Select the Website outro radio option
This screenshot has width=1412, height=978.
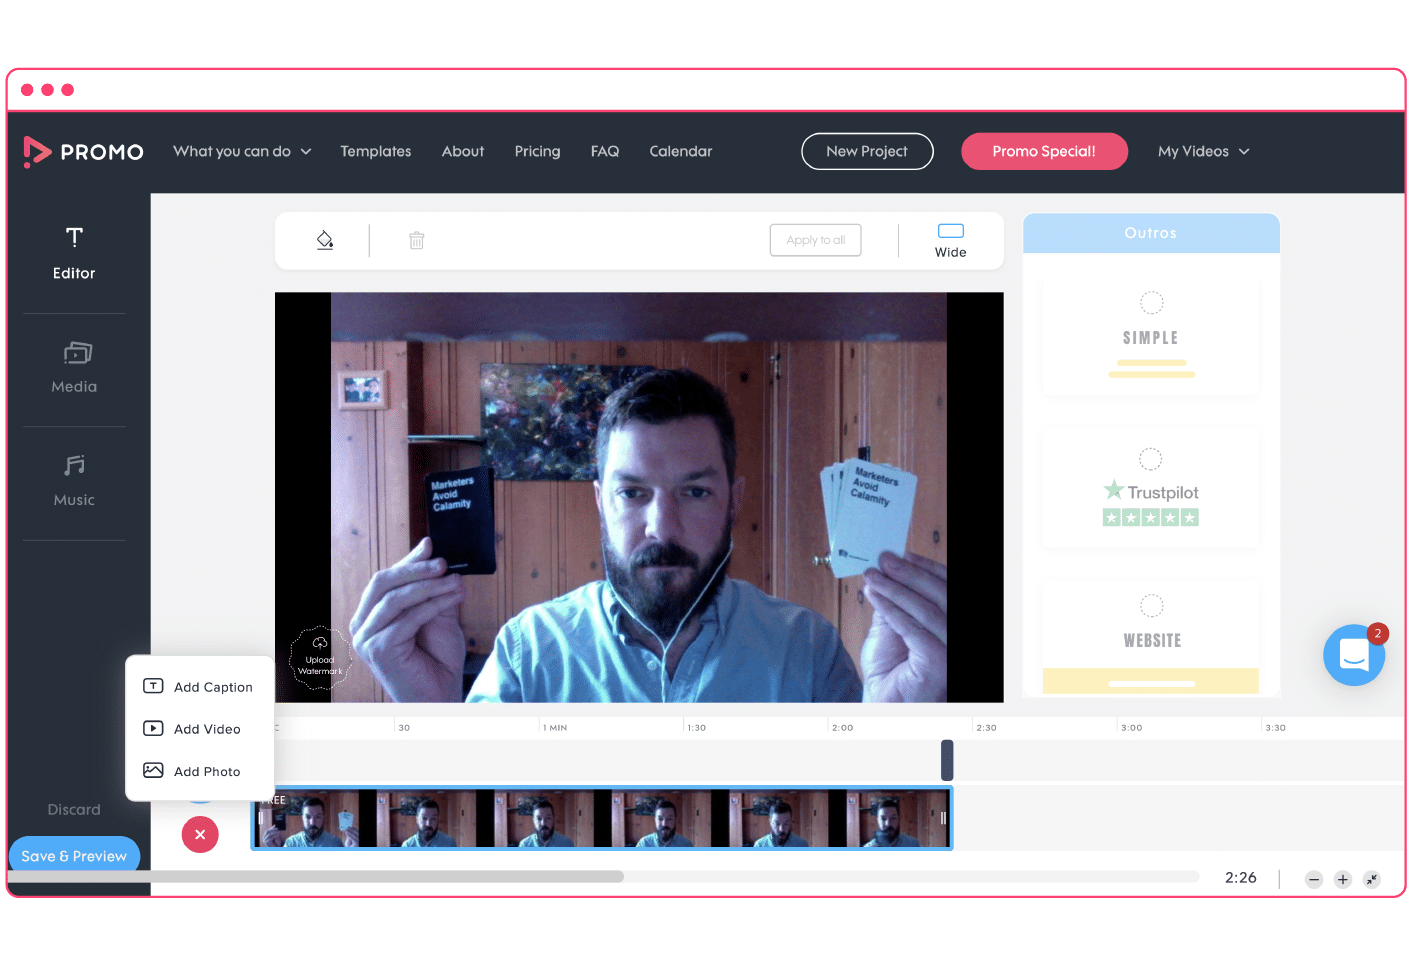[x=1151, y=605]
